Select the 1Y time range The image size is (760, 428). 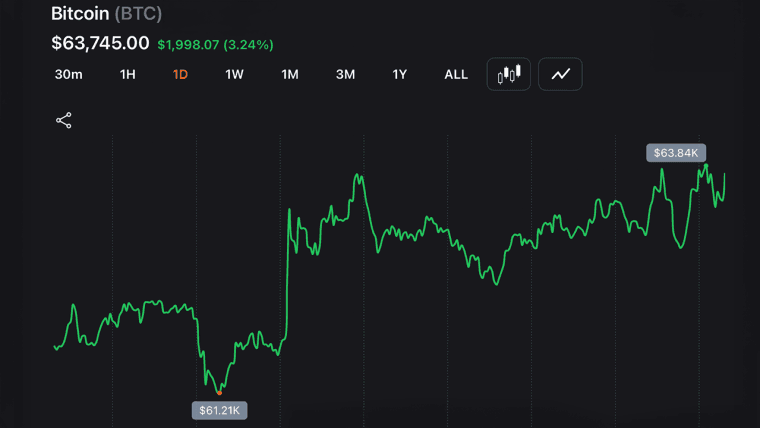399,74
